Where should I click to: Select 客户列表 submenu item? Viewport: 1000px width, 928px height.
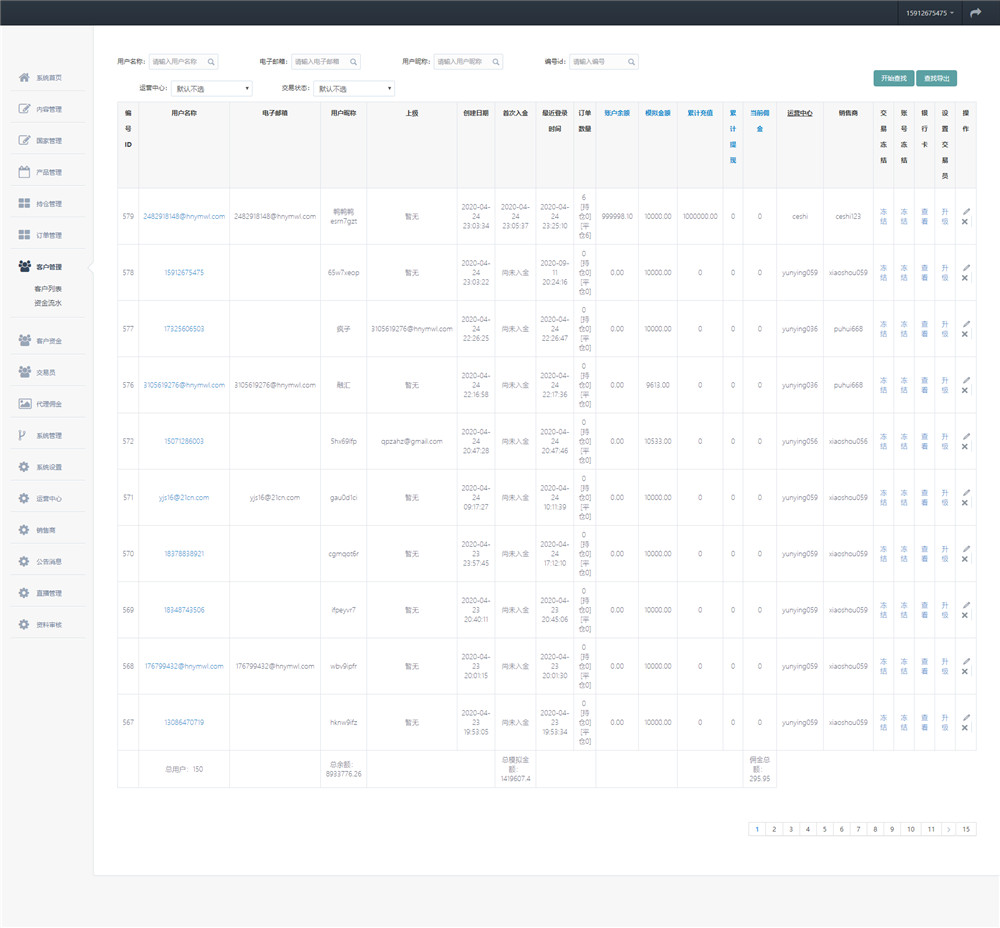48,289
